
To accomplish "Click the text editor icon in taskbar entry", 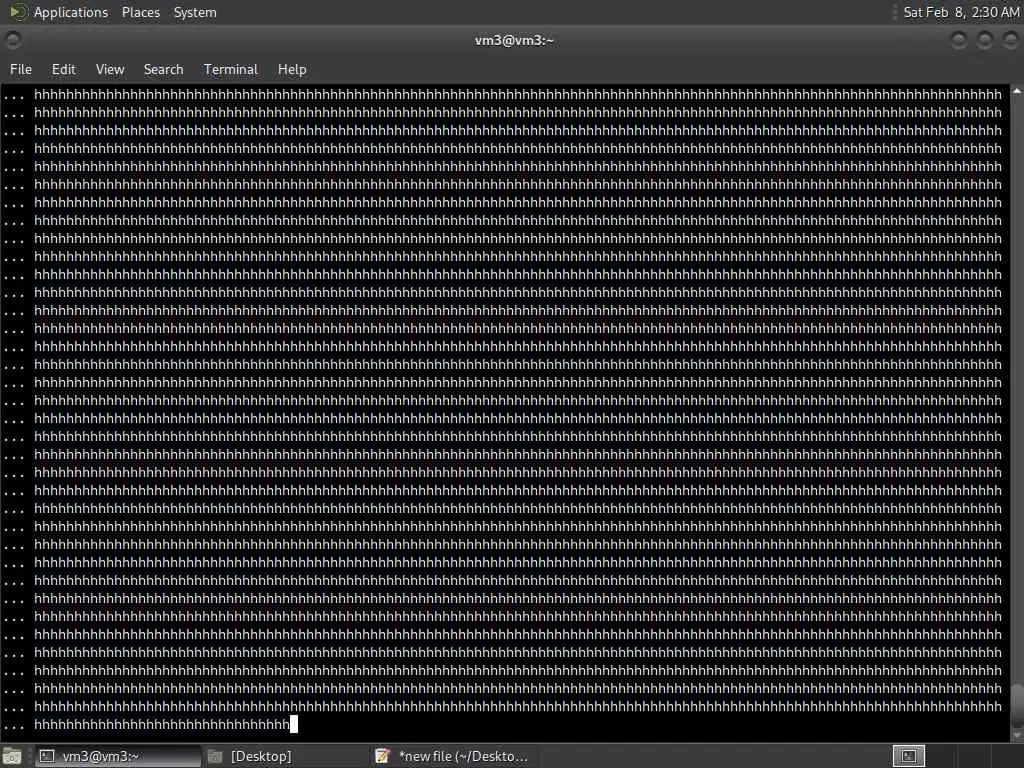I will point(383,756).
